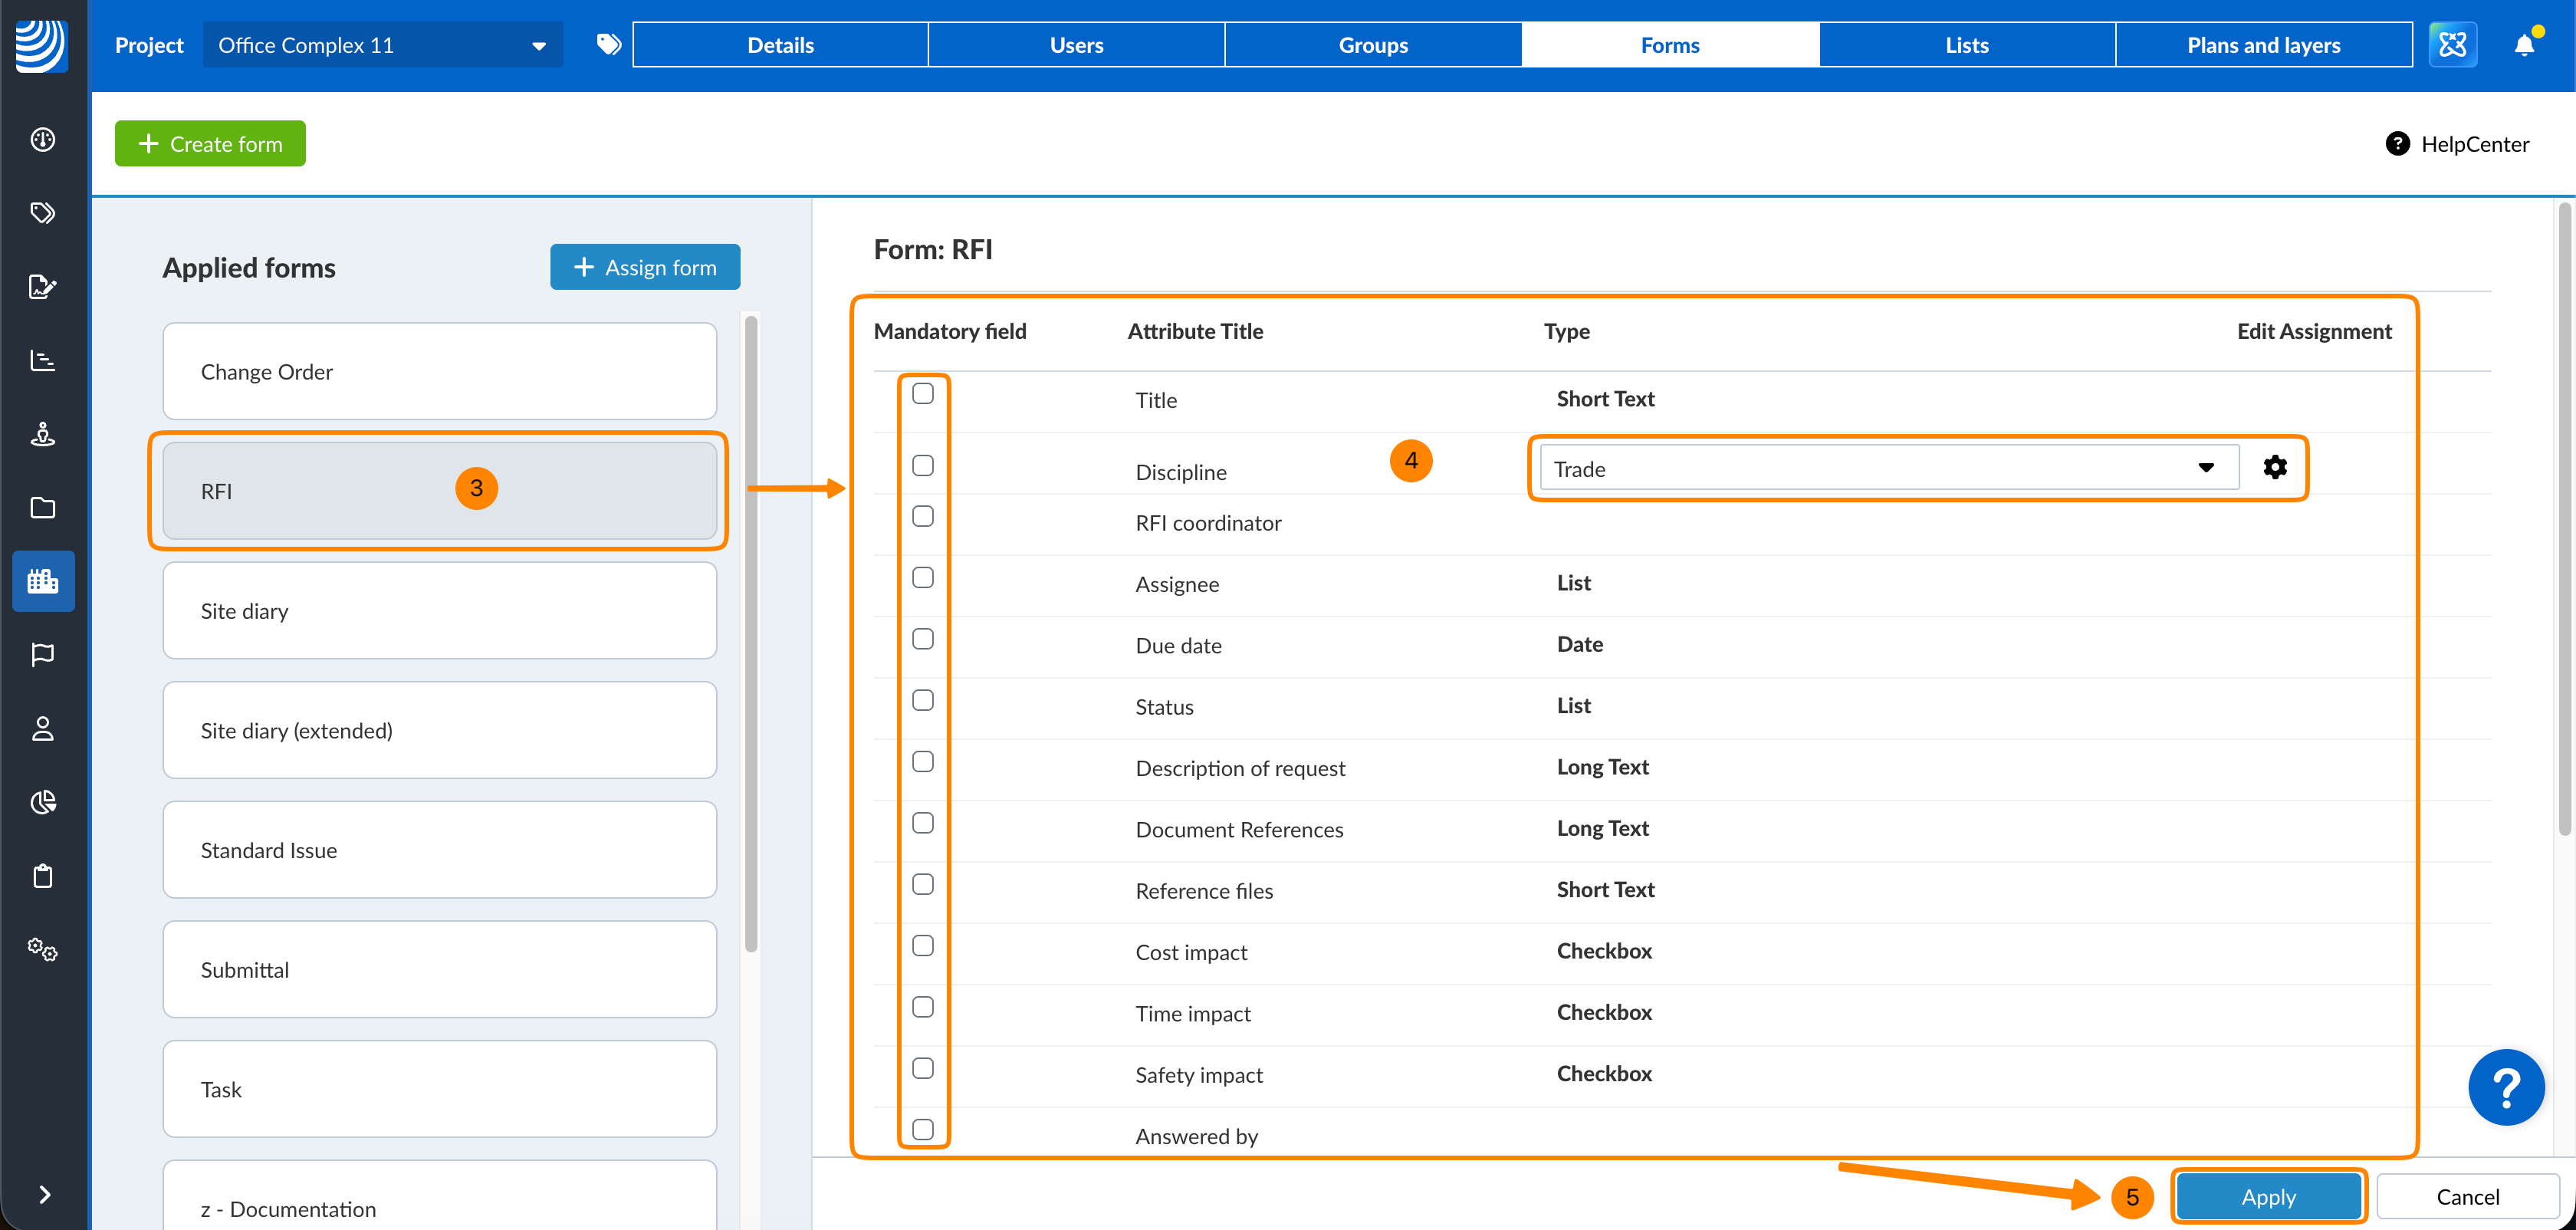Open the Office Complex 11 project dropdown
2576x1230 pixels.
pyautogui.click(x=382, y=45)
